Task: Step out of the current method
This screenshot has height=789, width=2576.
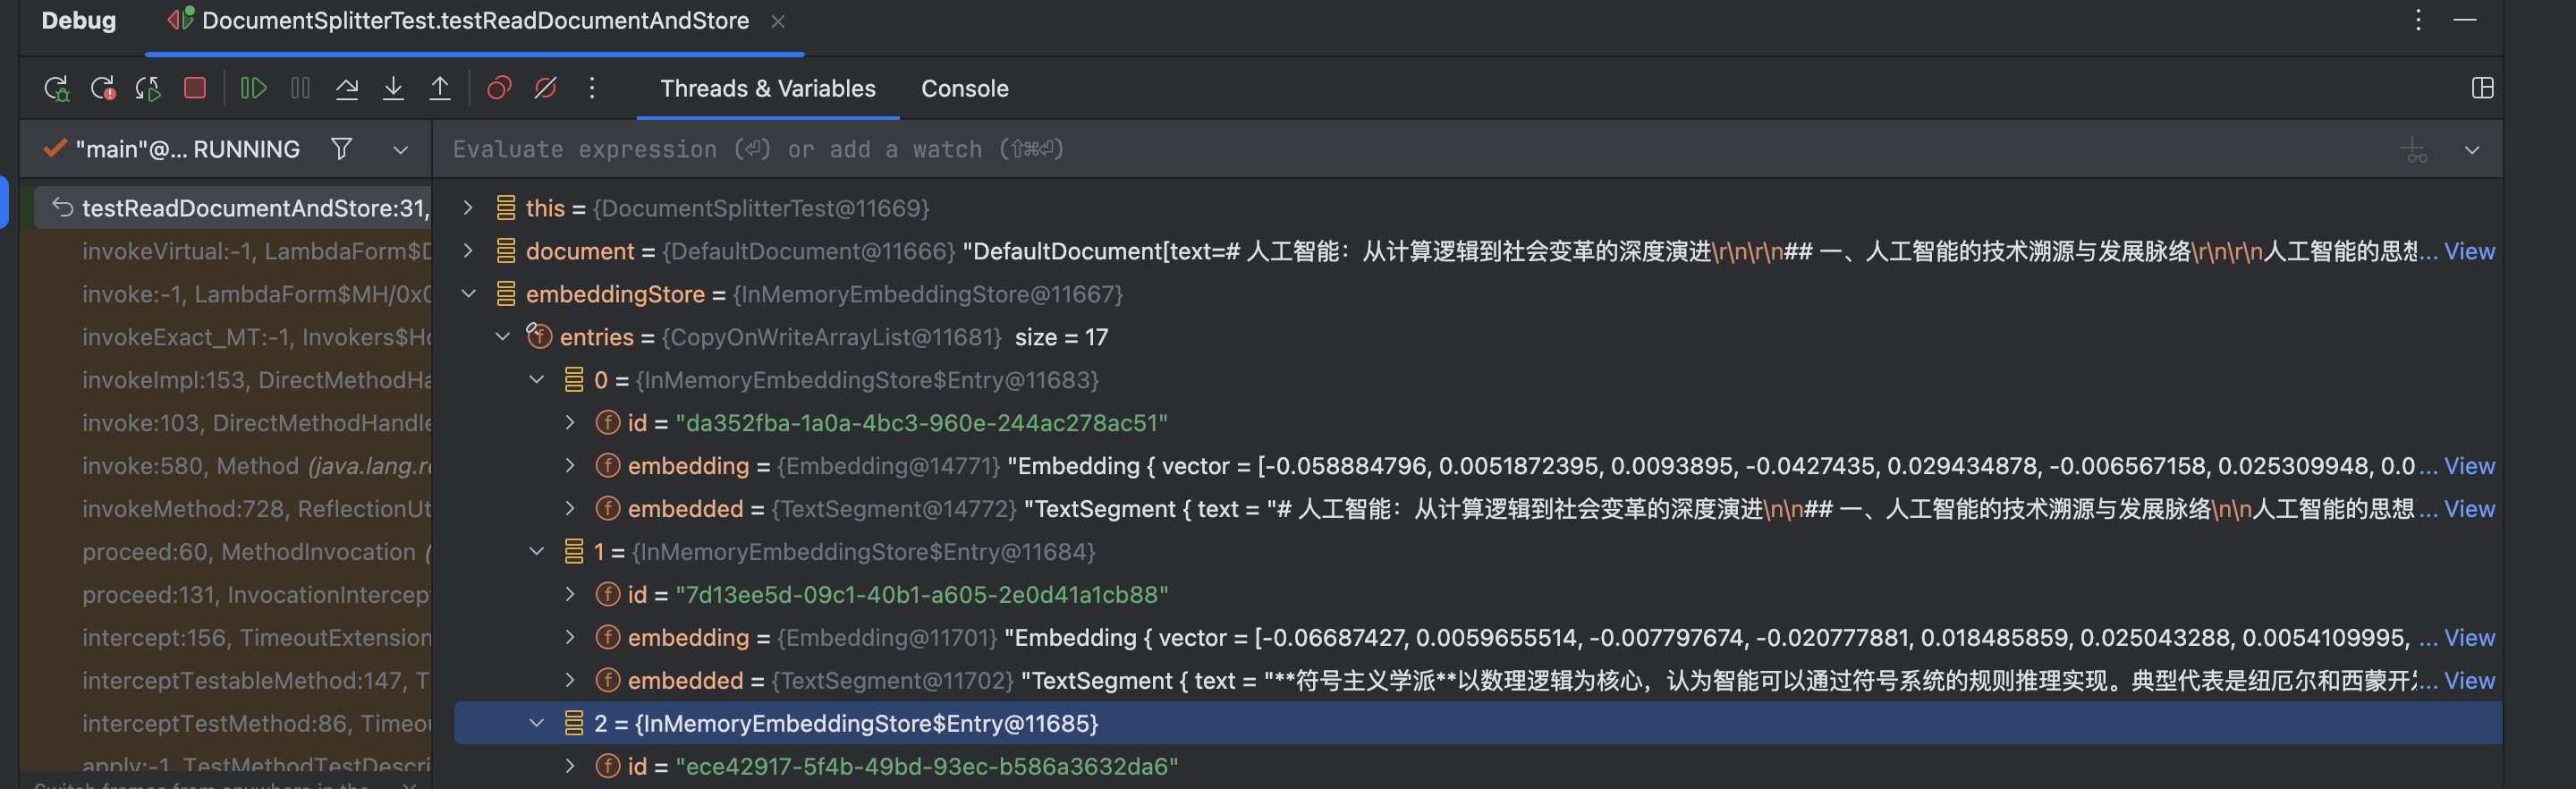Action: [440, 89]
